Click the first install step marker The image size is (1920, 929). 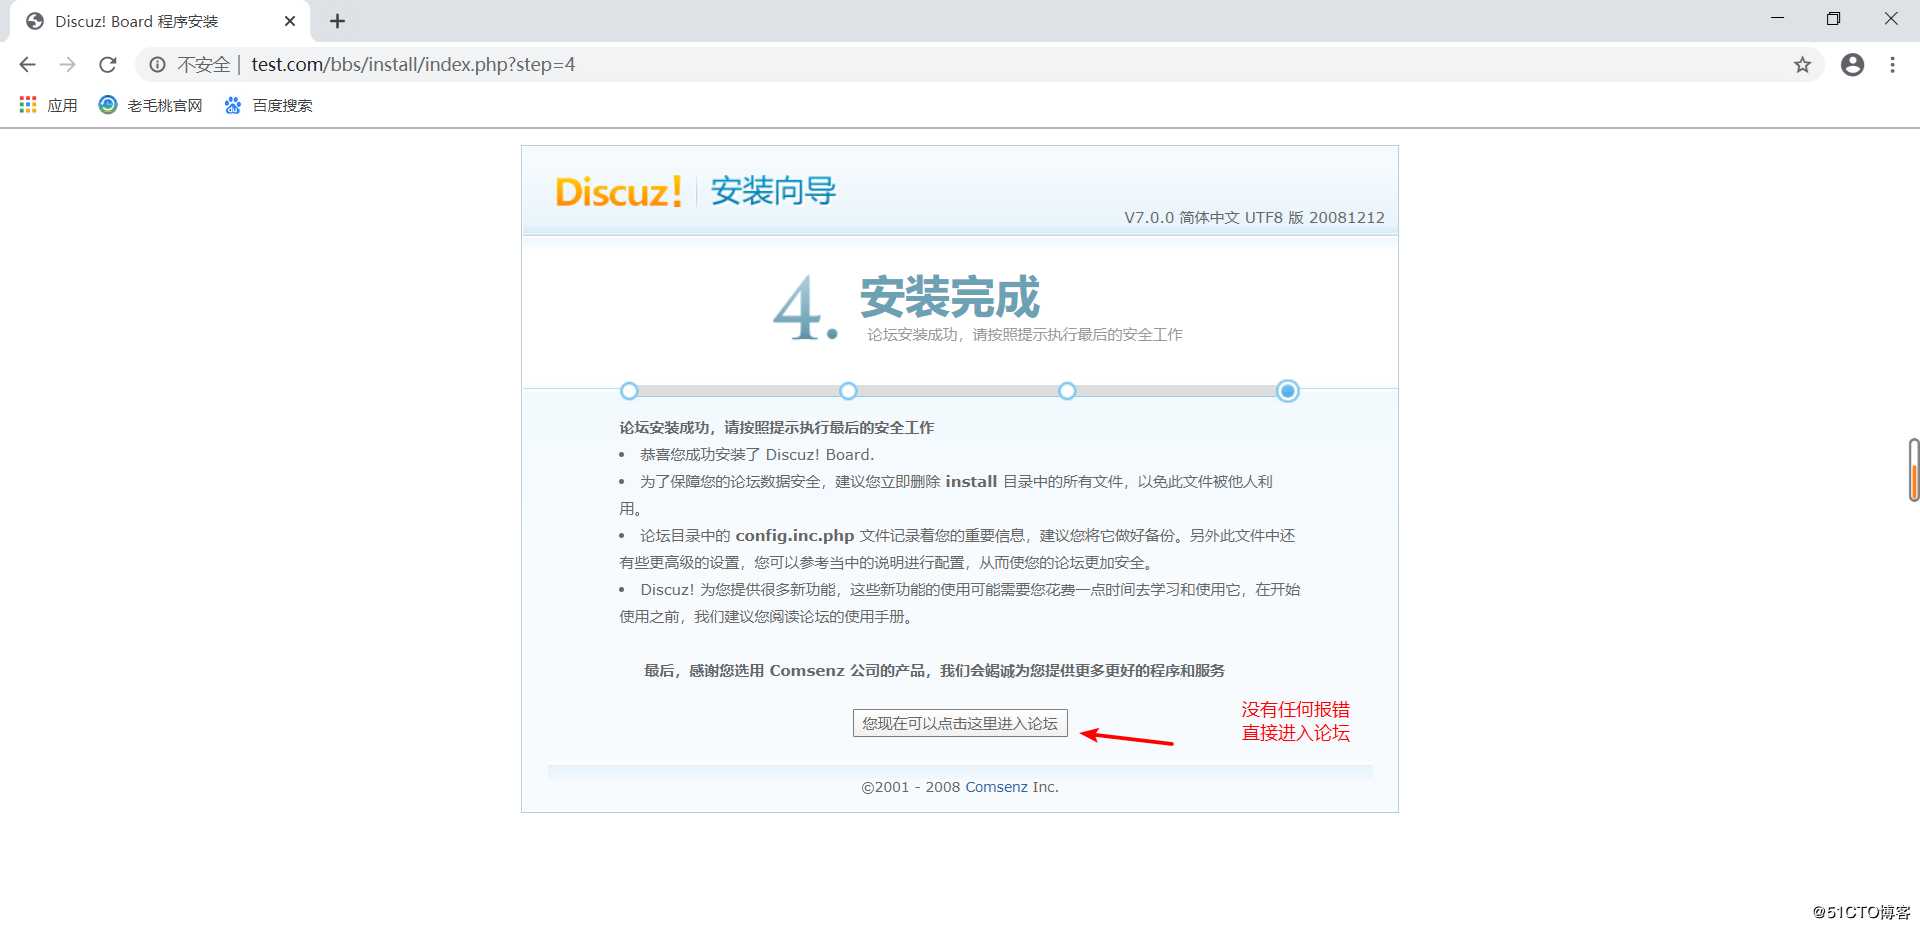click(x=629, y=391)
